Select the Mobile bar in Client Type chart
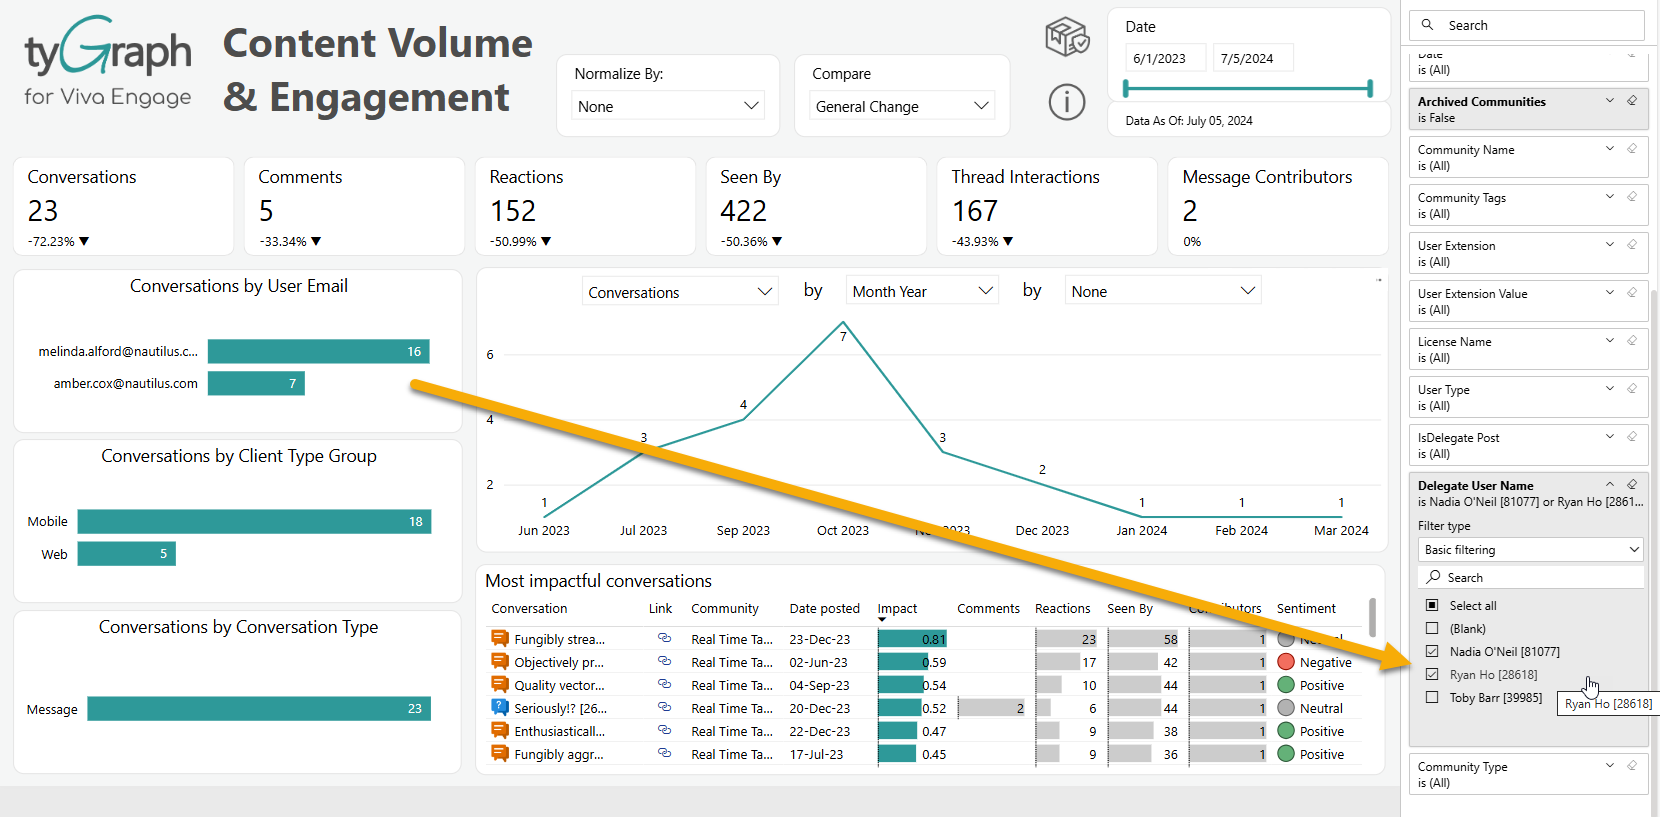The width and height of the screenshot is (1660, 817). (x=254, y=521)
